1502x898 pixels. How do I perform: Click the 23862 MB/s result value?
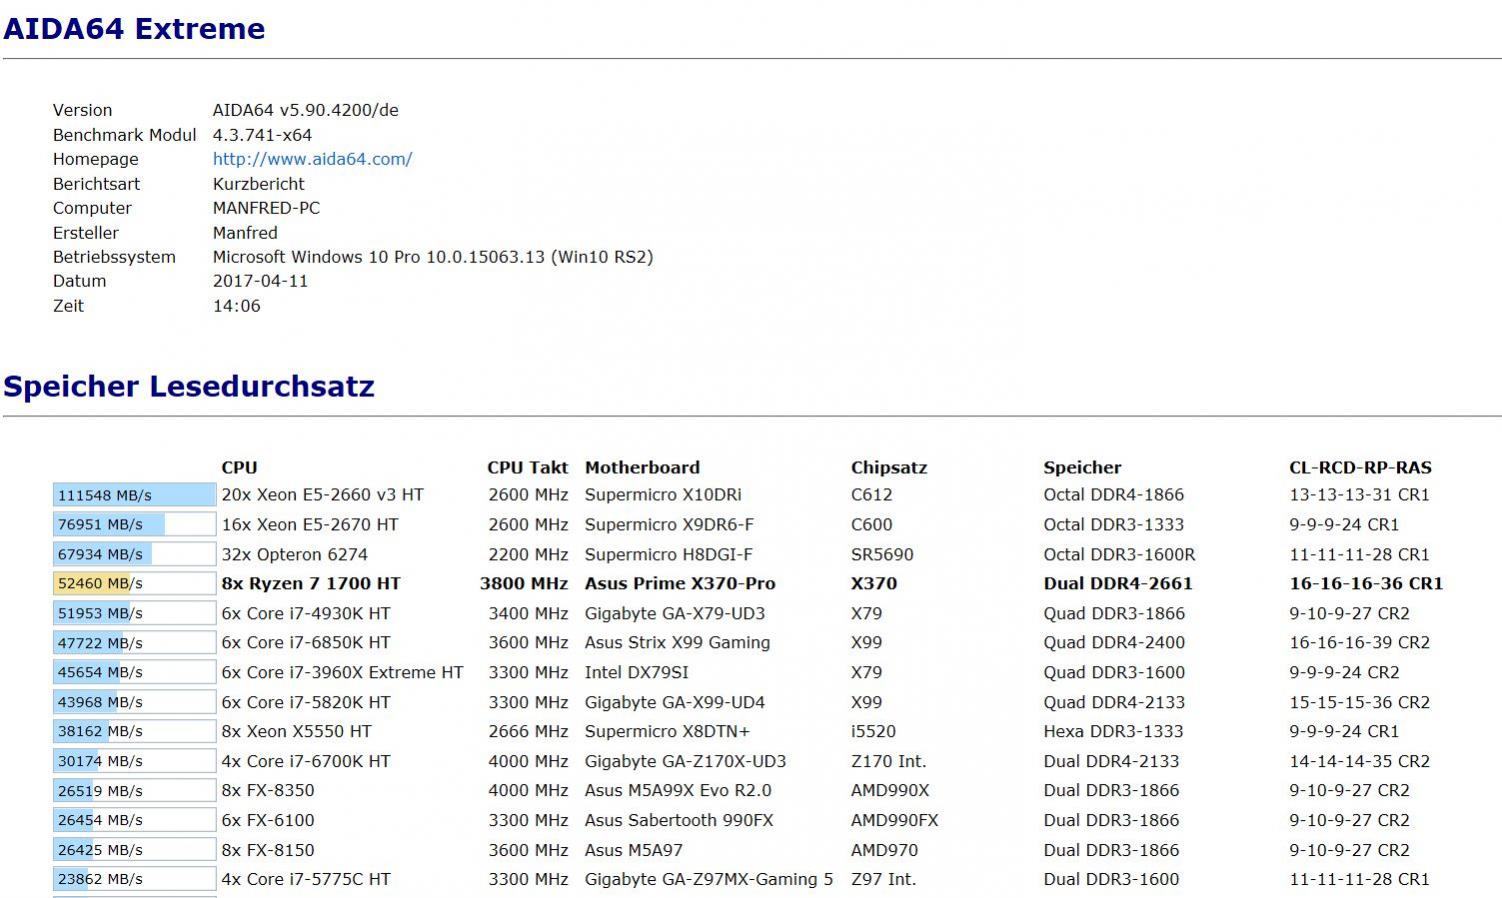pos(100,879)
